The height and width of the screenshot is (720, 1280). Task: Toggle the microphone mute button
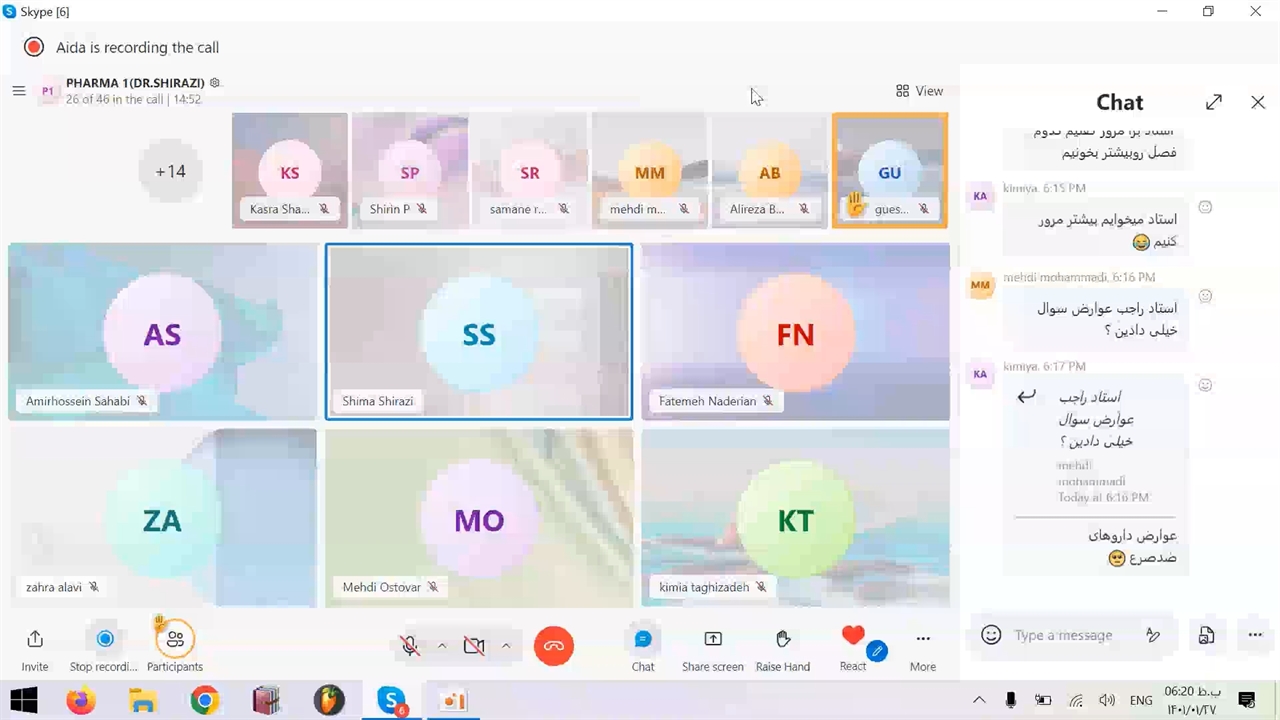(x=410, y=646)
